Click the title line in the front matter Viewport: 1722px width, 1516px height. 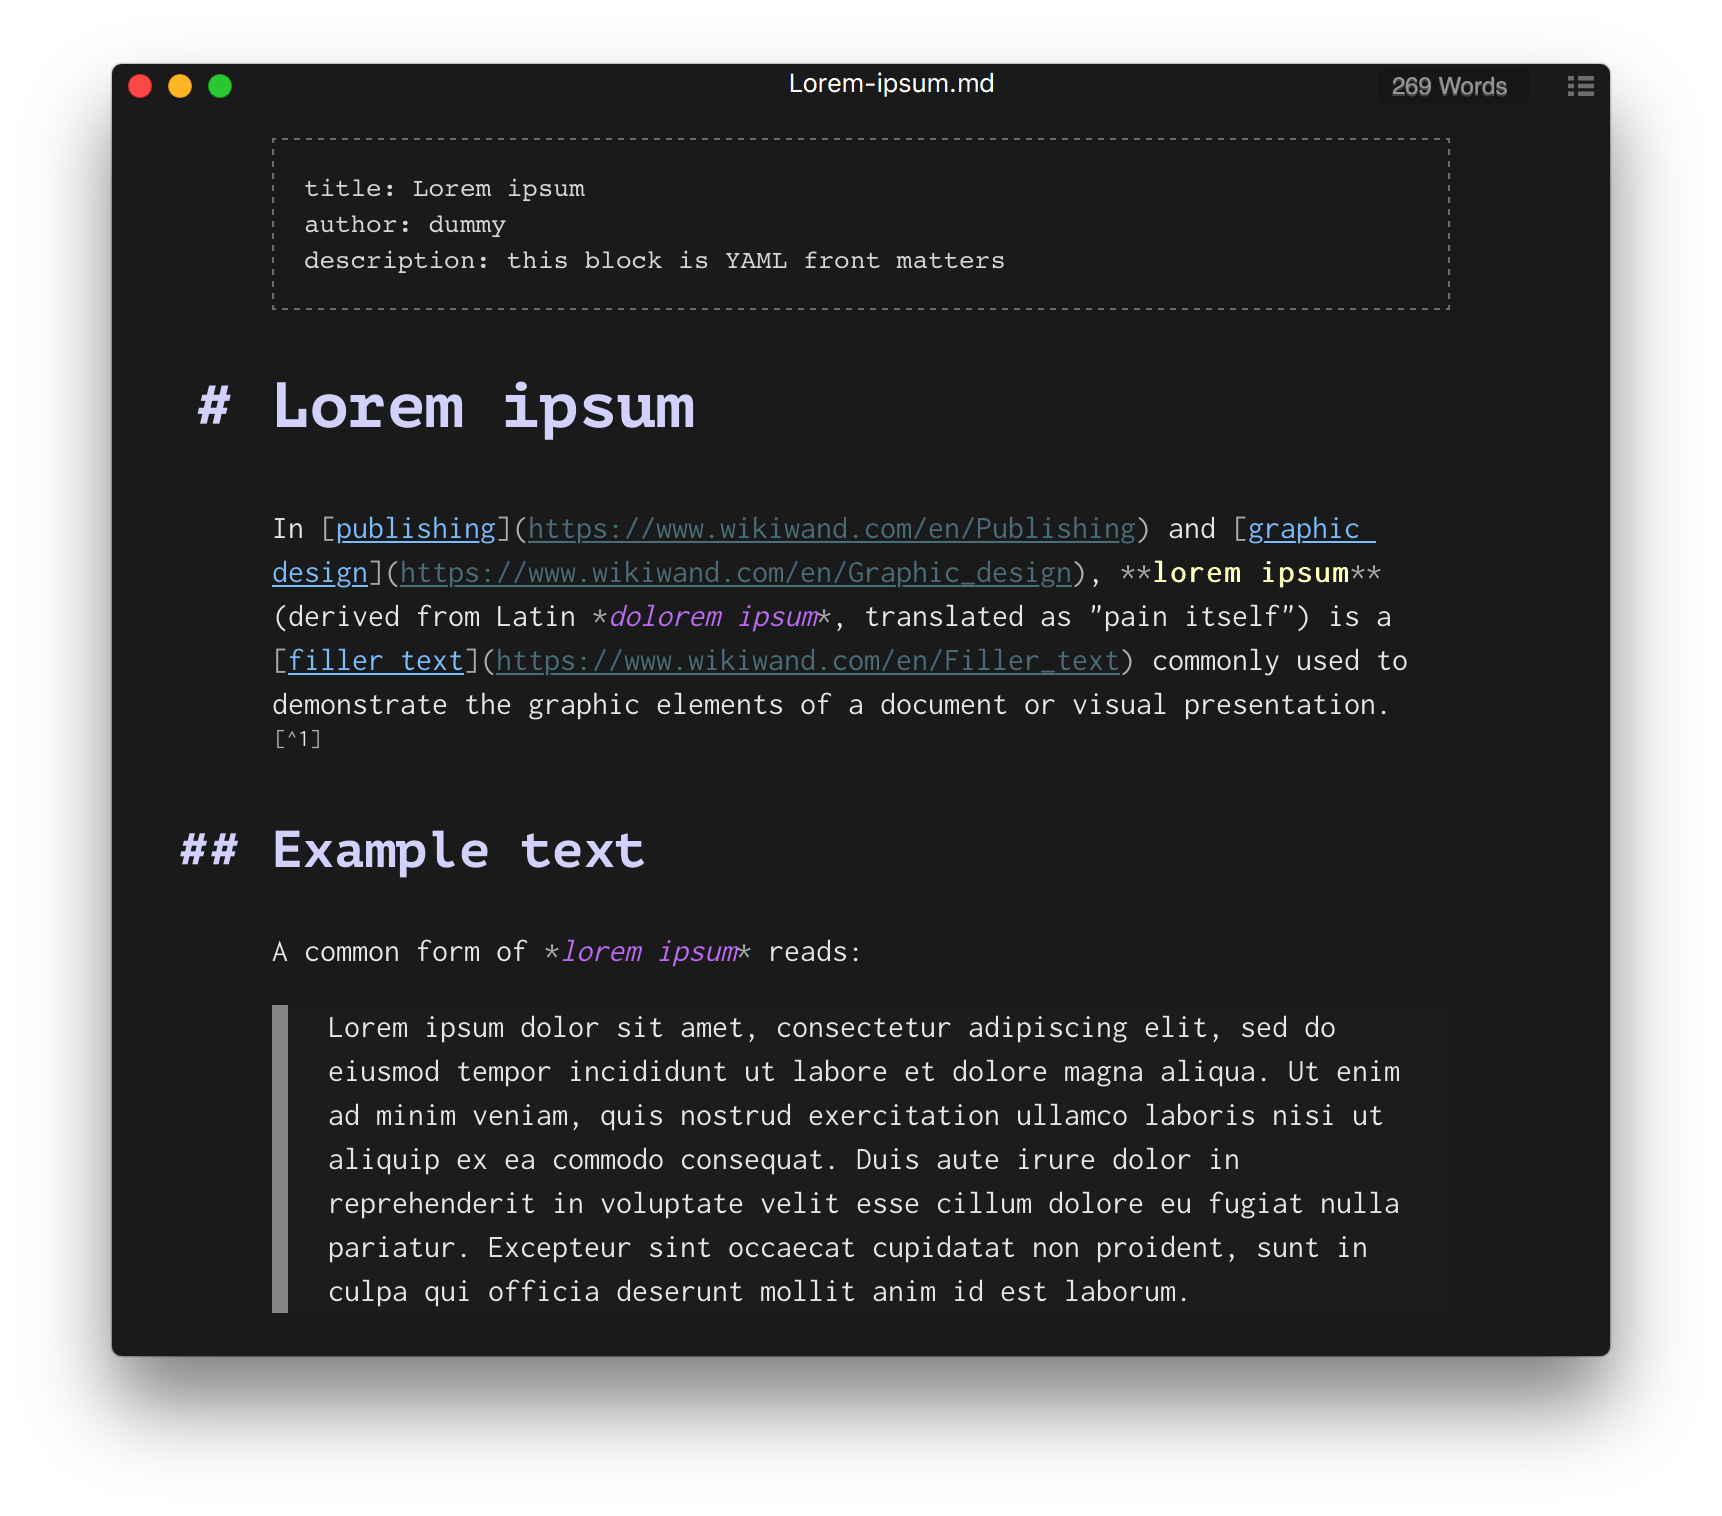point(444,188)
